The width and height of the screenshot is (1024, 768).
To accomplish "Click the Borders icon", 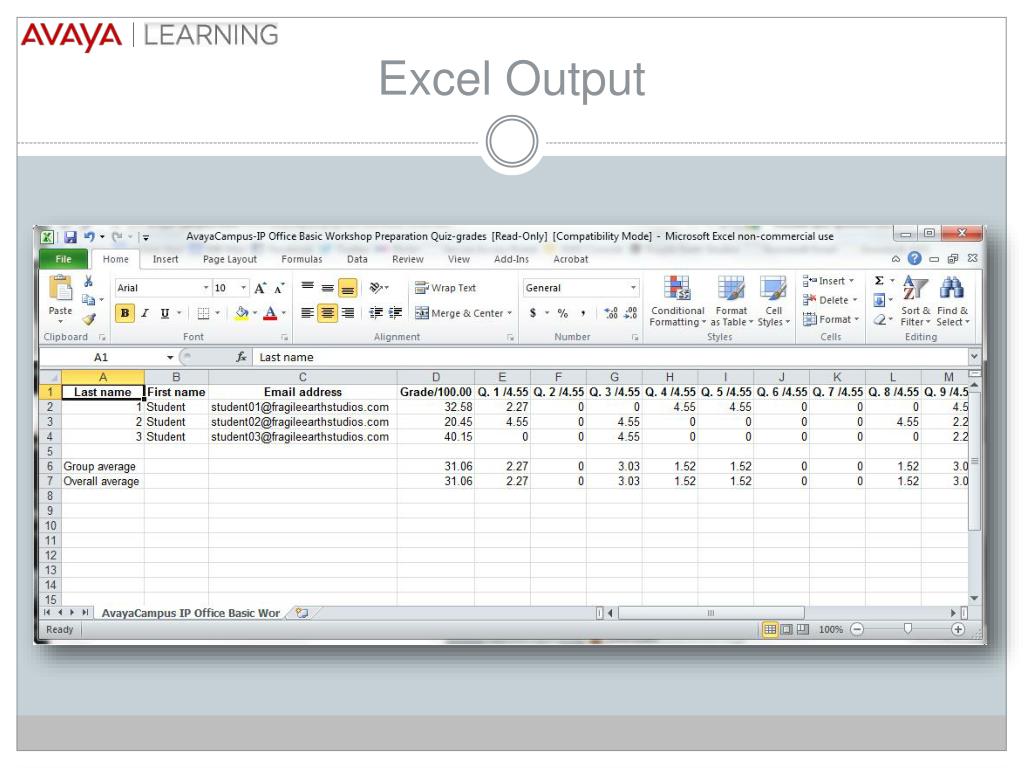I will click(204, 313).
